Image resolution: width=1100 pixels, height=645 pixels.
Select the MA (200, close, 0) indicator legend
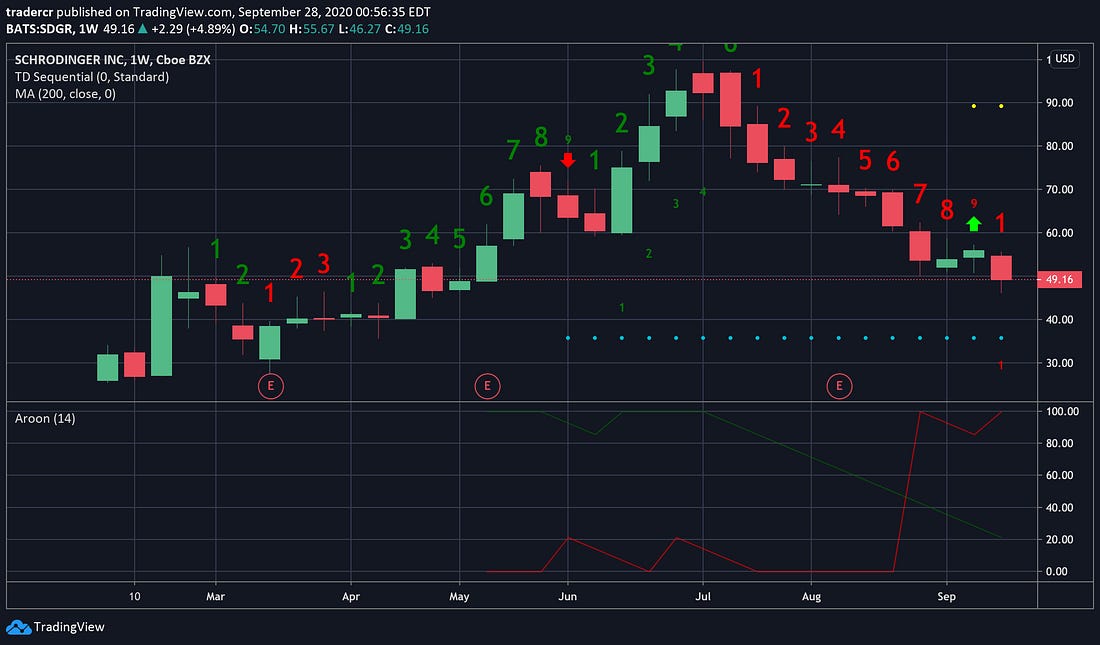point(65,93)
